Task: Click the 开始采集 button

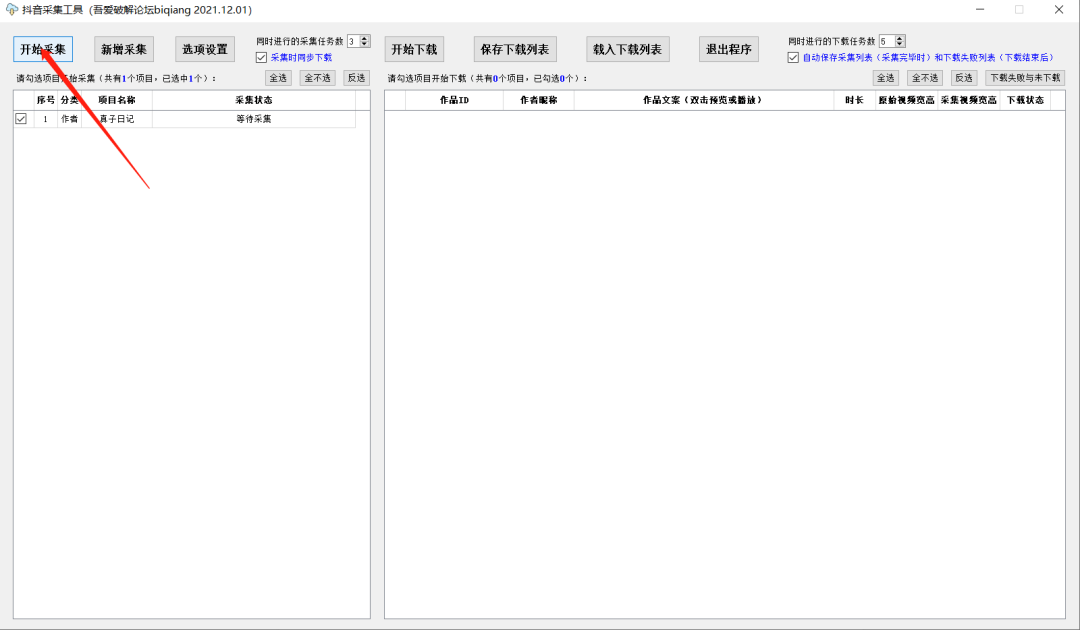Action: pyautogui.click(x=43, y=49)
